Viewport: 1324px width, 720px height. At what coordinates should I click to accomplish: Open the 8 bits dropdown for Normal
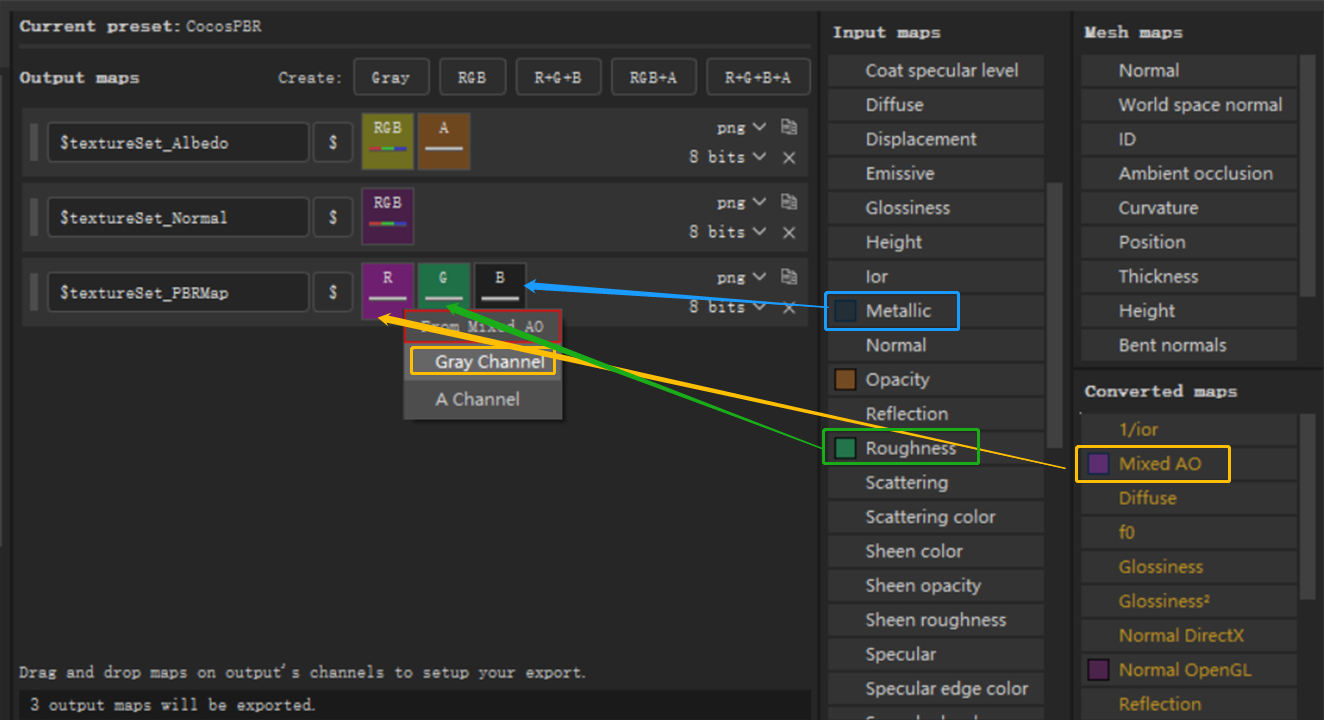point(727,232)
